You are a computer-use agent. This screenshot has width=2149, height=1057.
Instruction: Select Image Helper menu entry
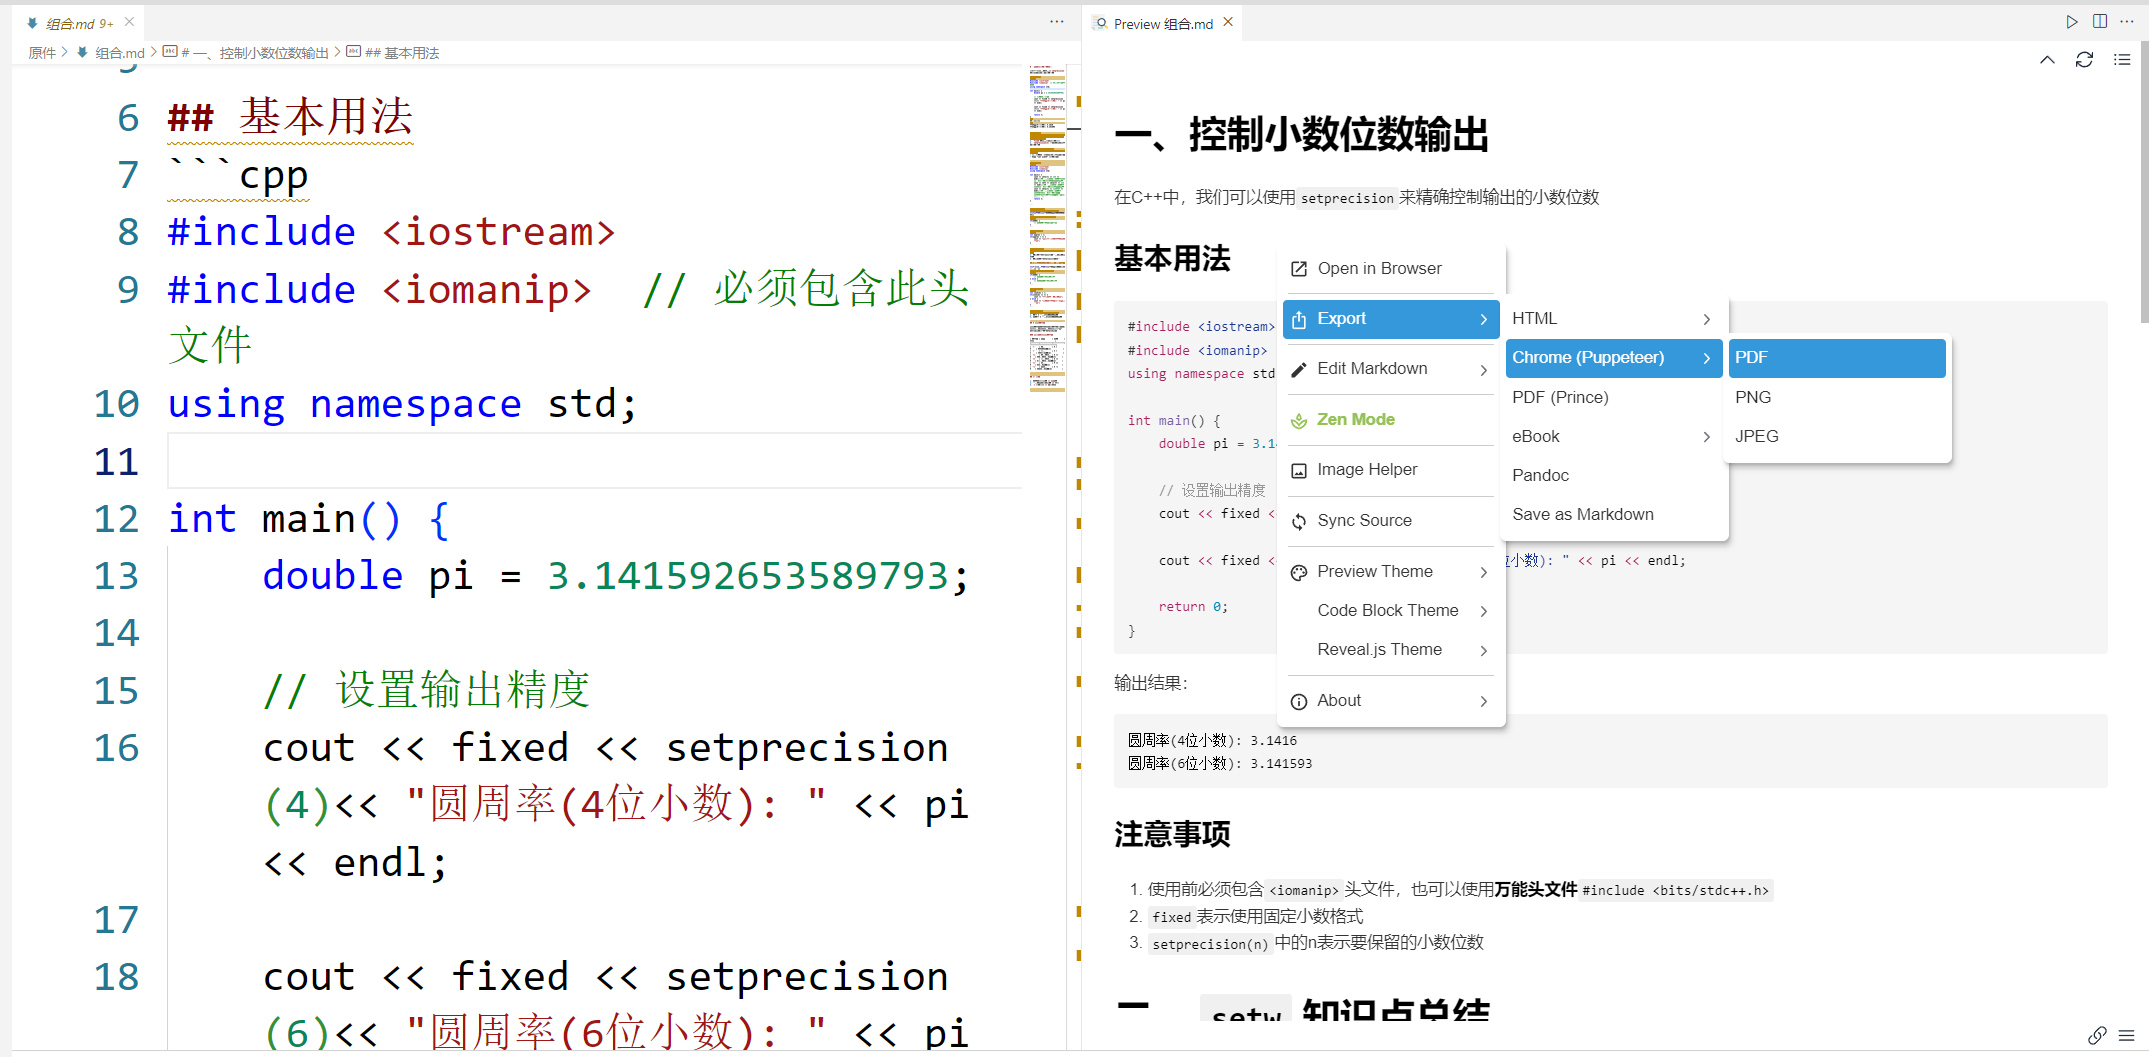pyautogui.click(x=1392, y=470)
